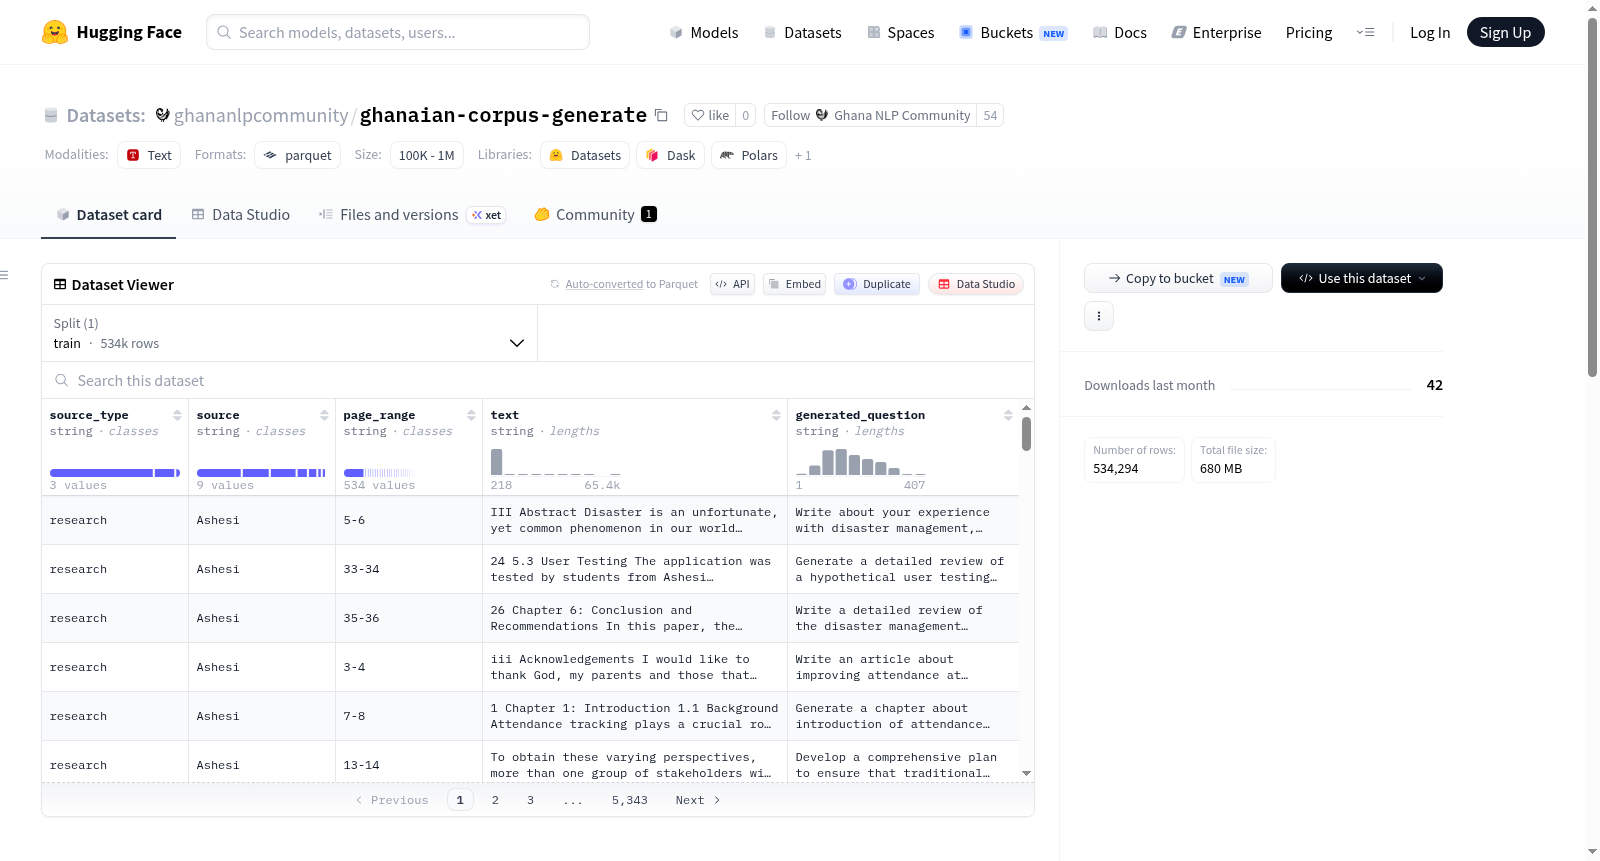
Task: Open the Models menu item
Action: point(704,32)
